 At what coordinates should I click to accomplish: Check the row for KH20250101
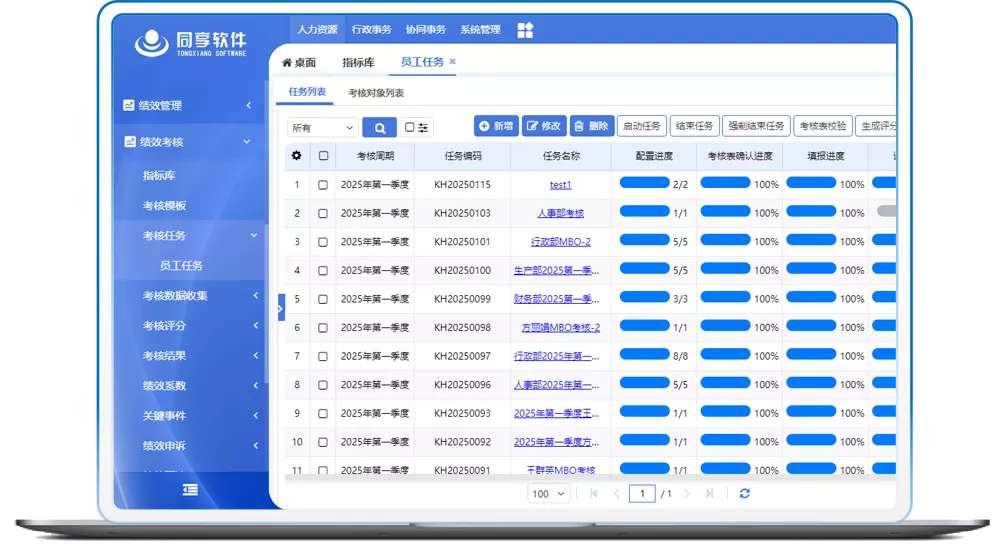(323, 242)
